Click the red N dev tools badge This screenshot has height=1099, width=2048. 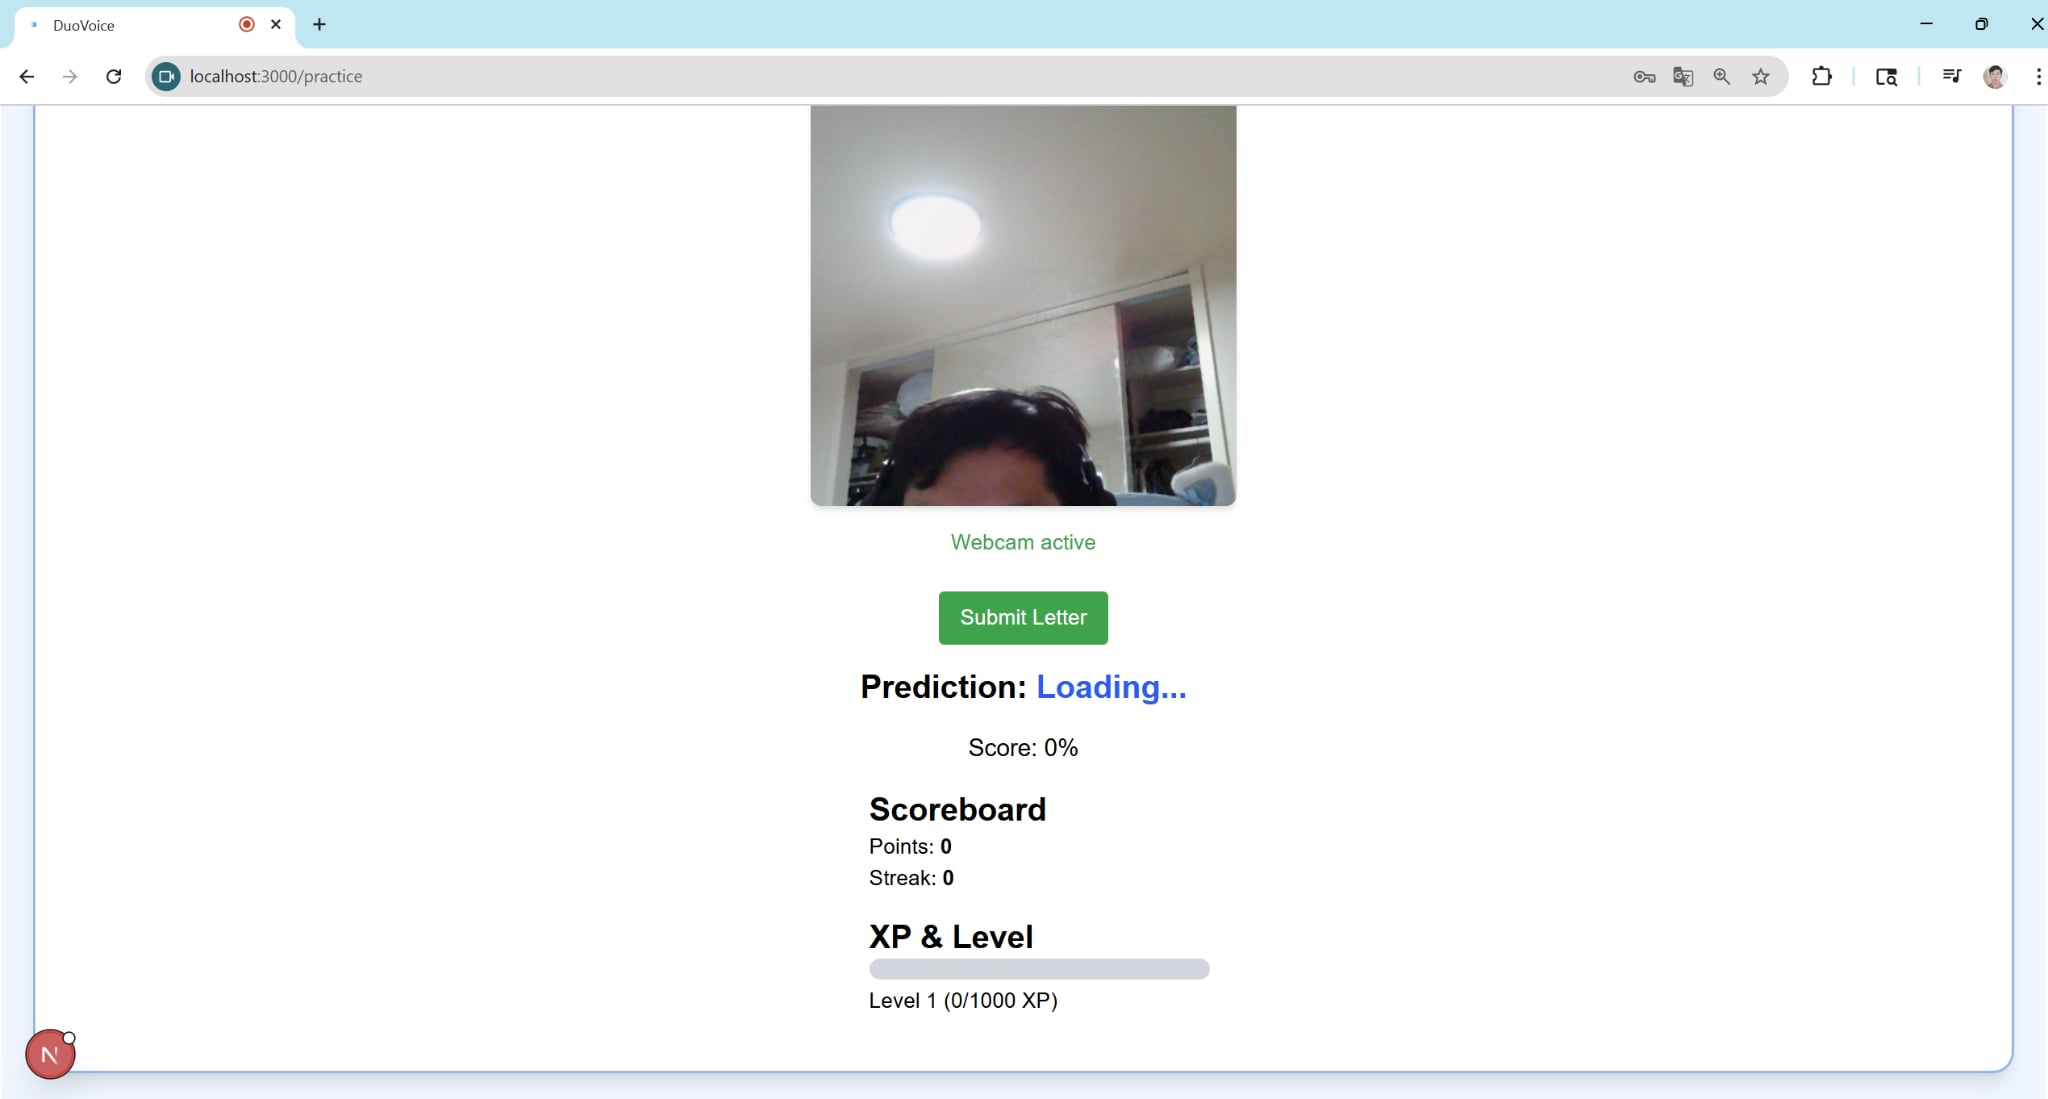coord(50,1054)
